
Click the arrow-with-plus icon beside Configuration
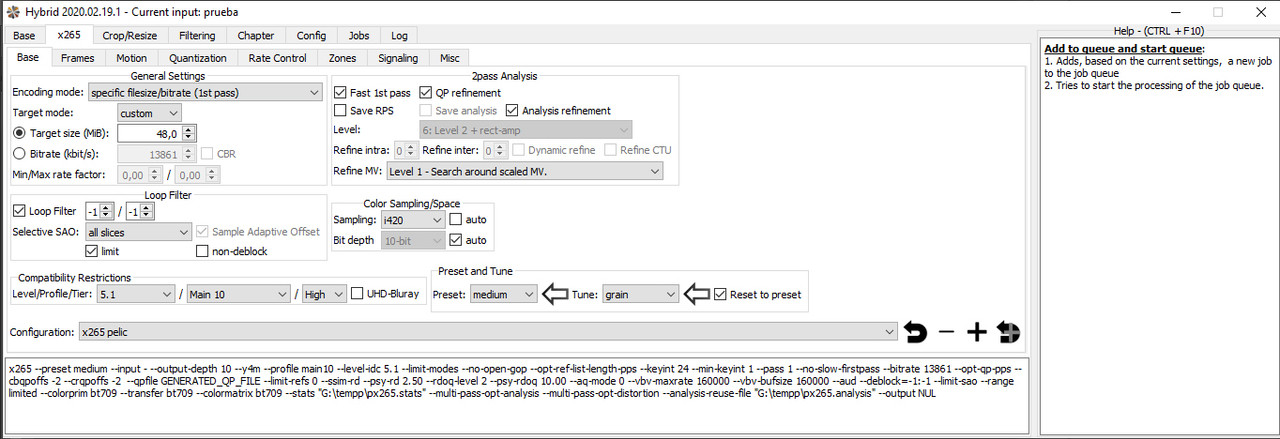click(x=1008, y=332)
